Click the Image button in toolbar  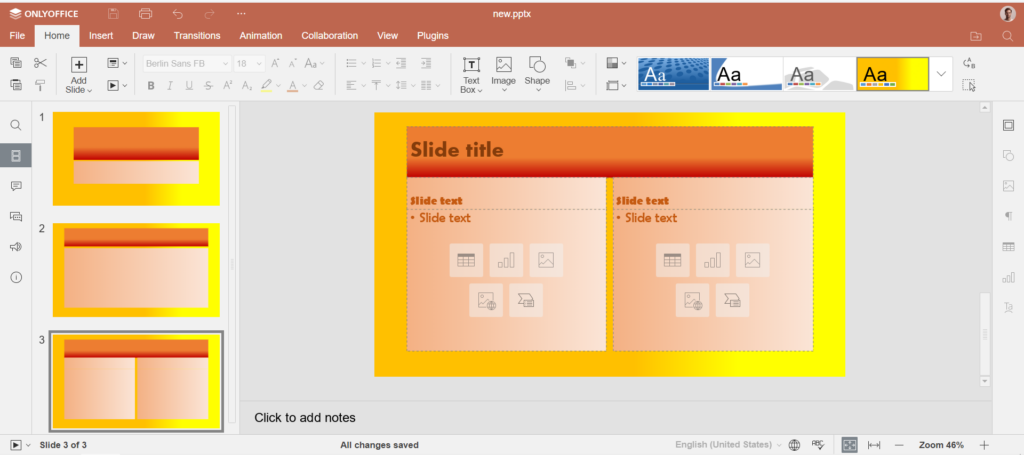pyautogui.click(x=504, y=75)
